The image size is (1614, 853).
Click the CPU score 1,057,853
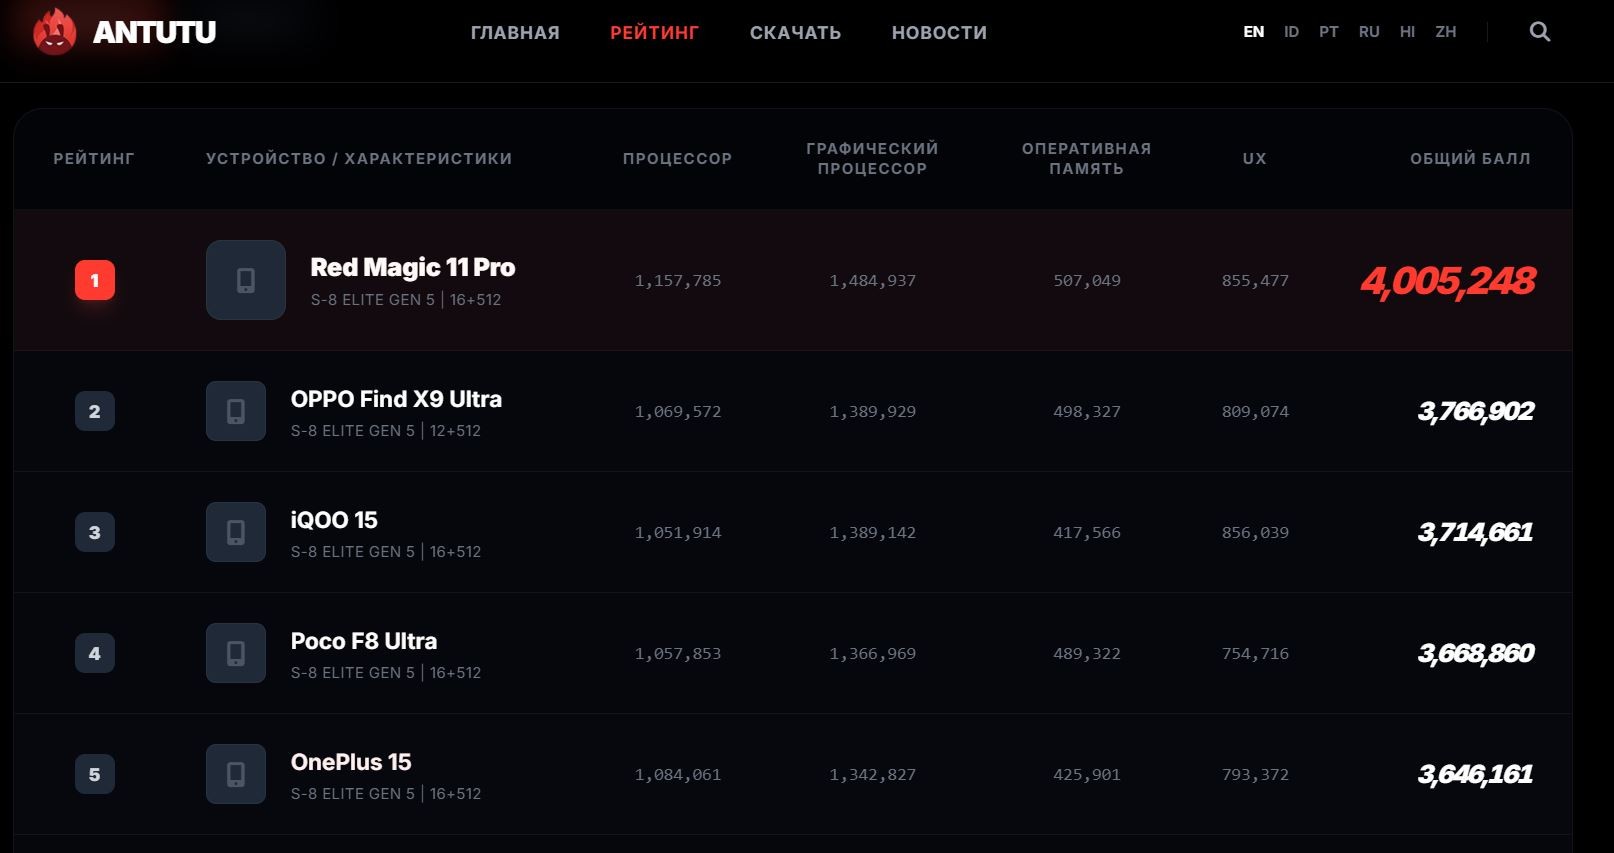coord(678,654)
